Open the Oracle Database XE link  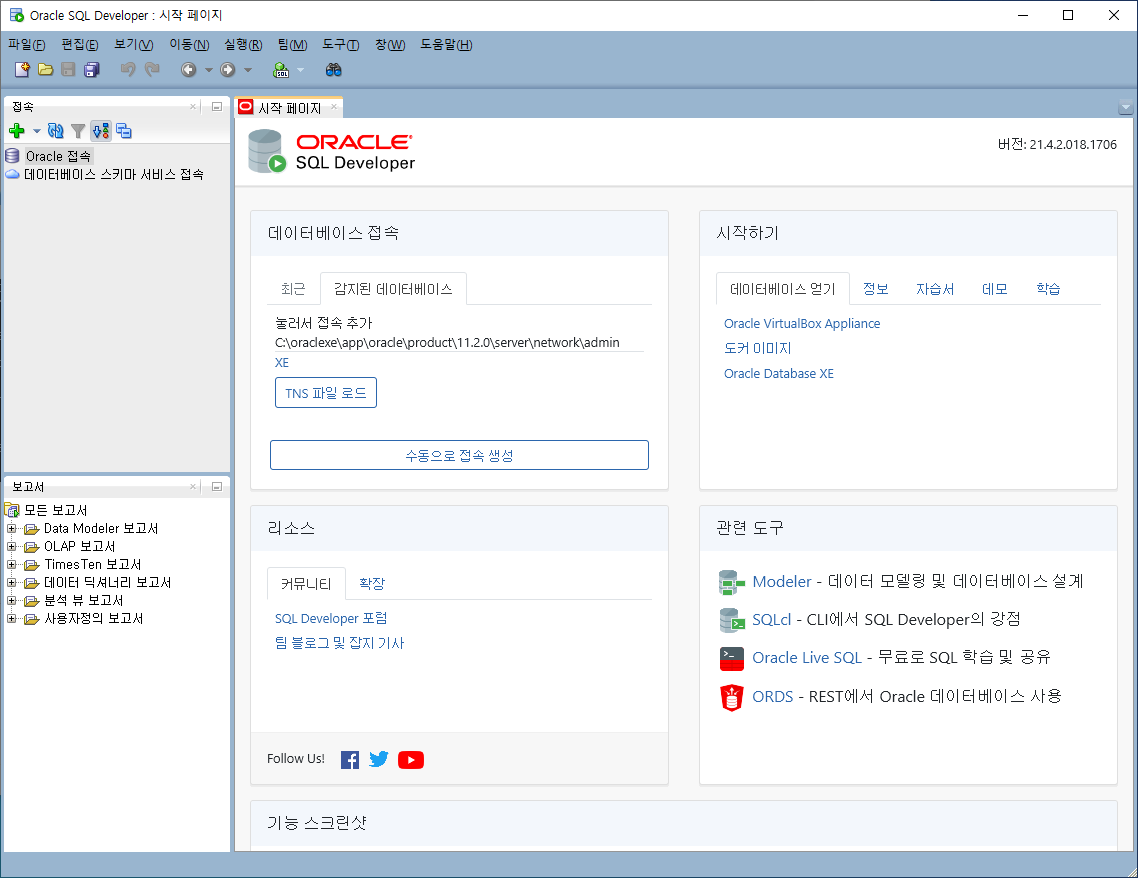pyautogui.click(x=779, y=374)
